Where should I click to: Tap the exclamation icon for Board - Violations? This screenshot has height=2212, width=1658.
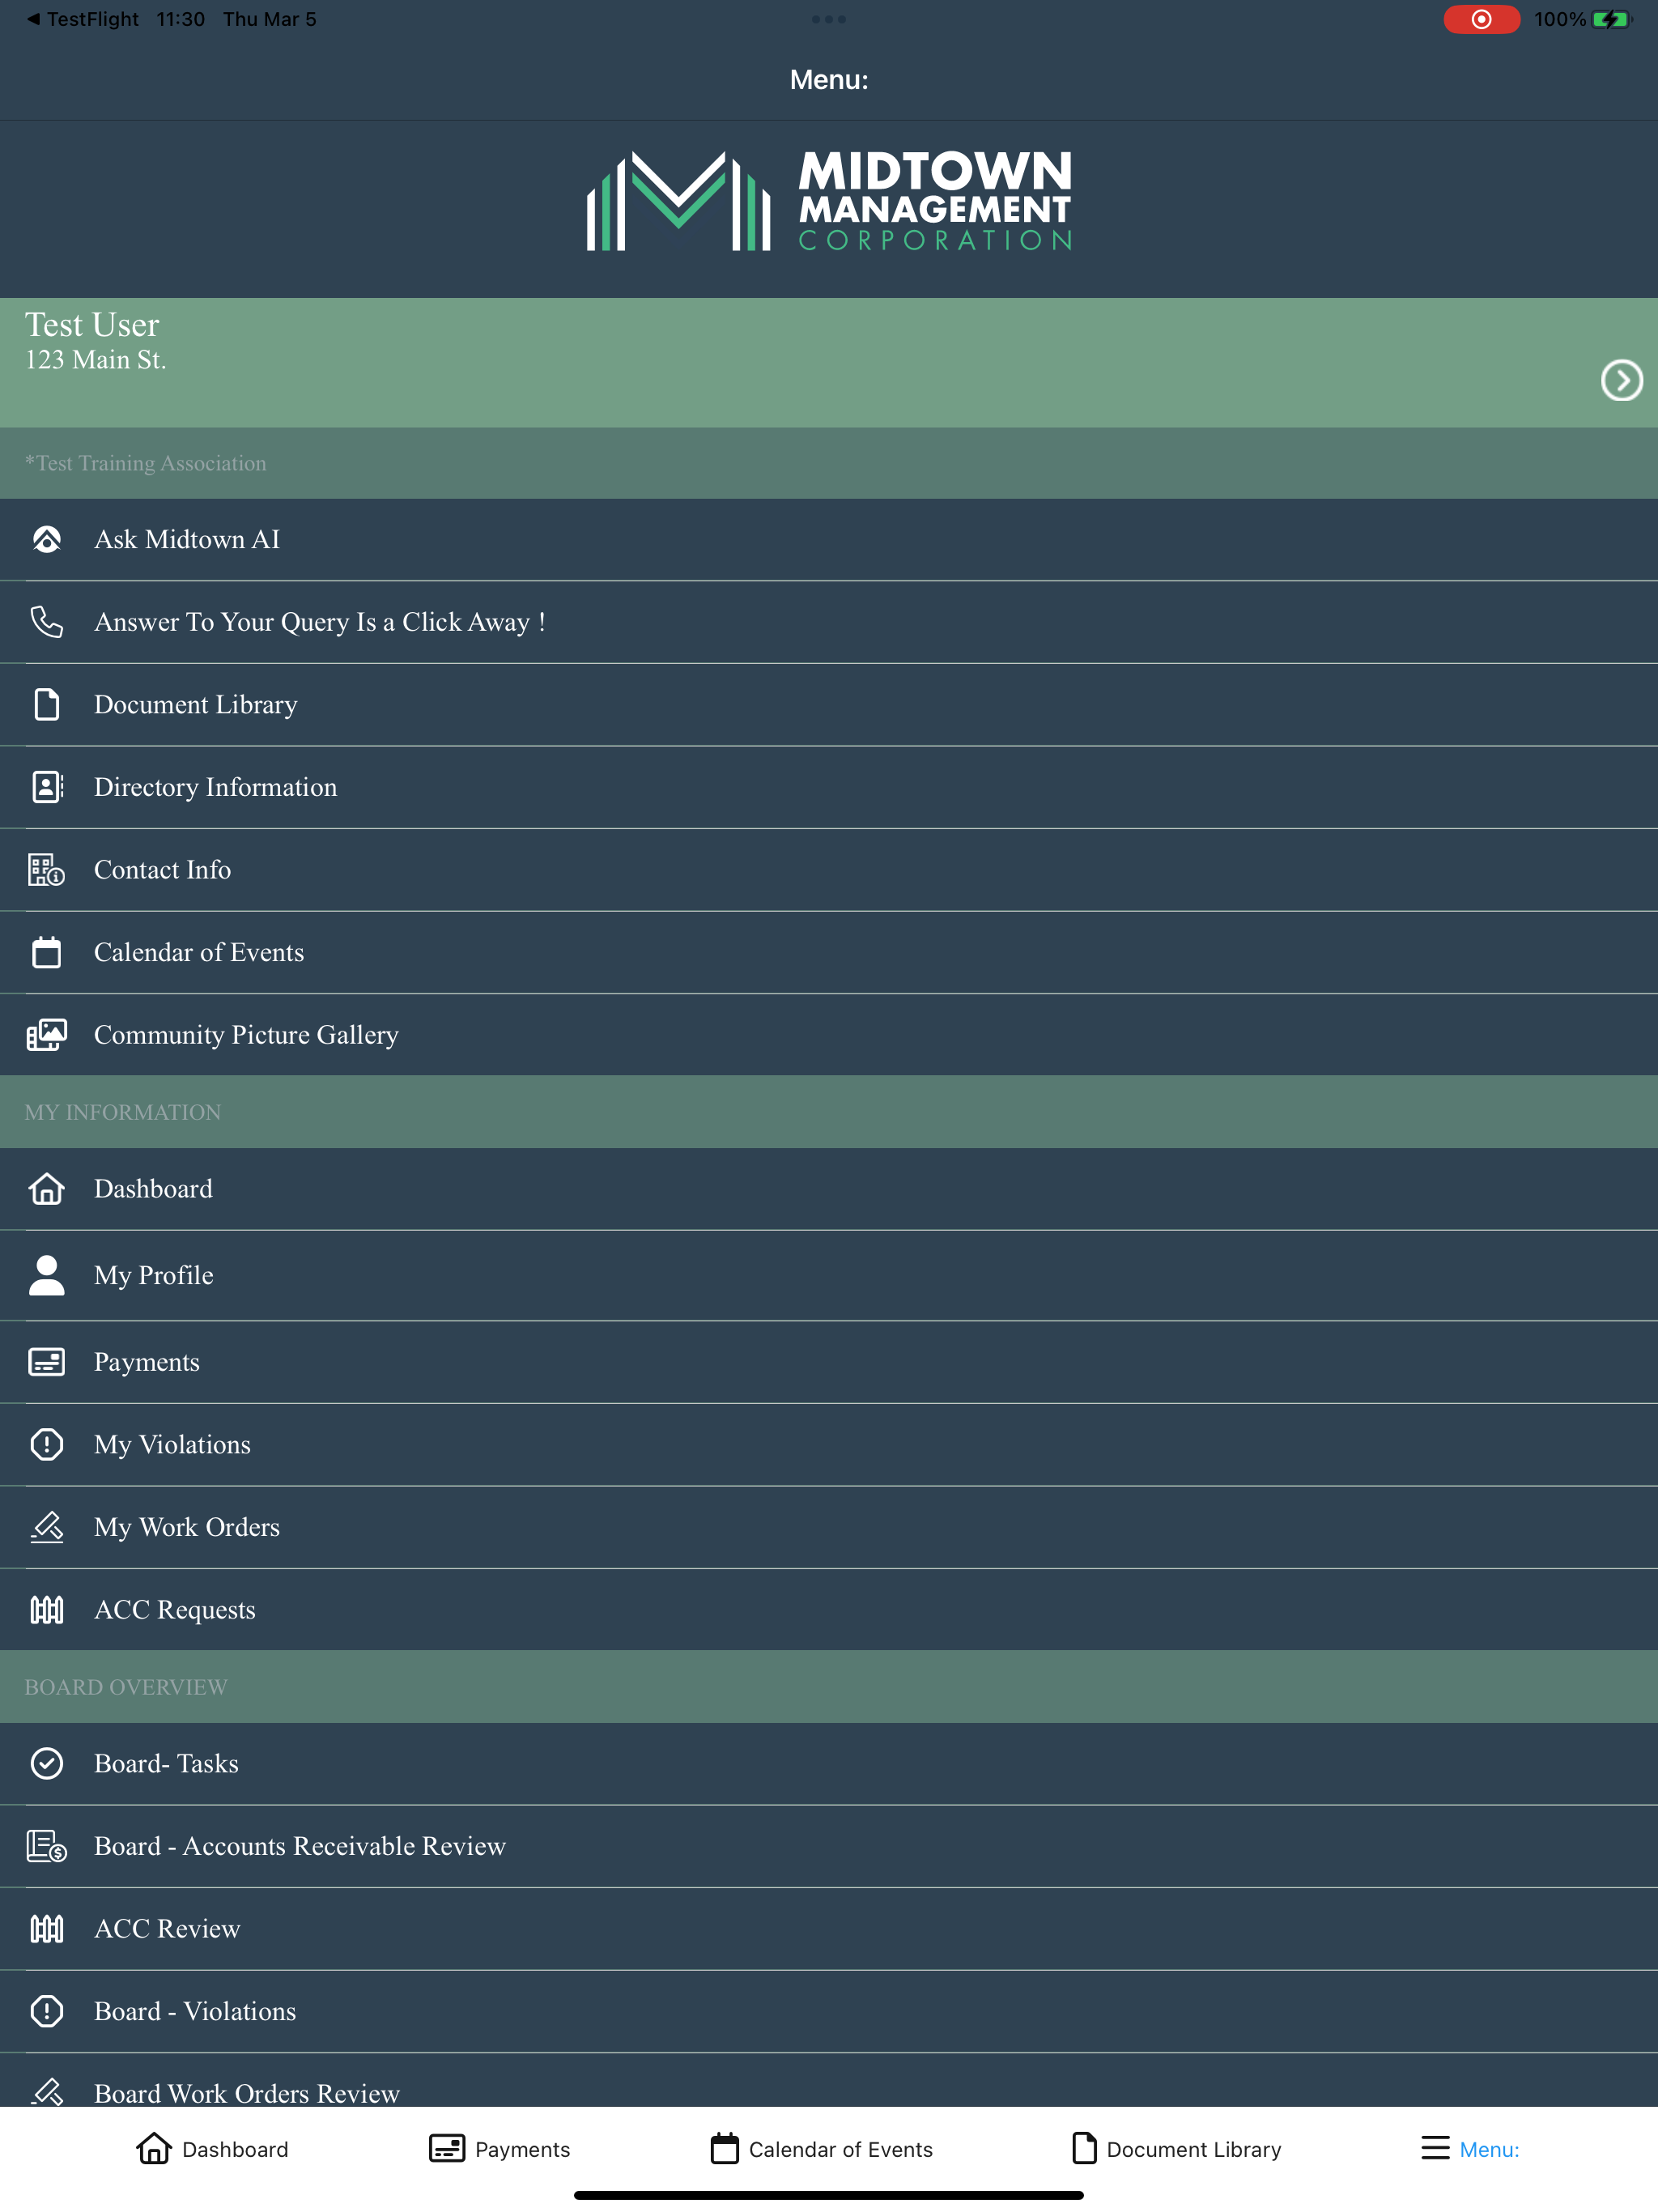pos(47,2011)
